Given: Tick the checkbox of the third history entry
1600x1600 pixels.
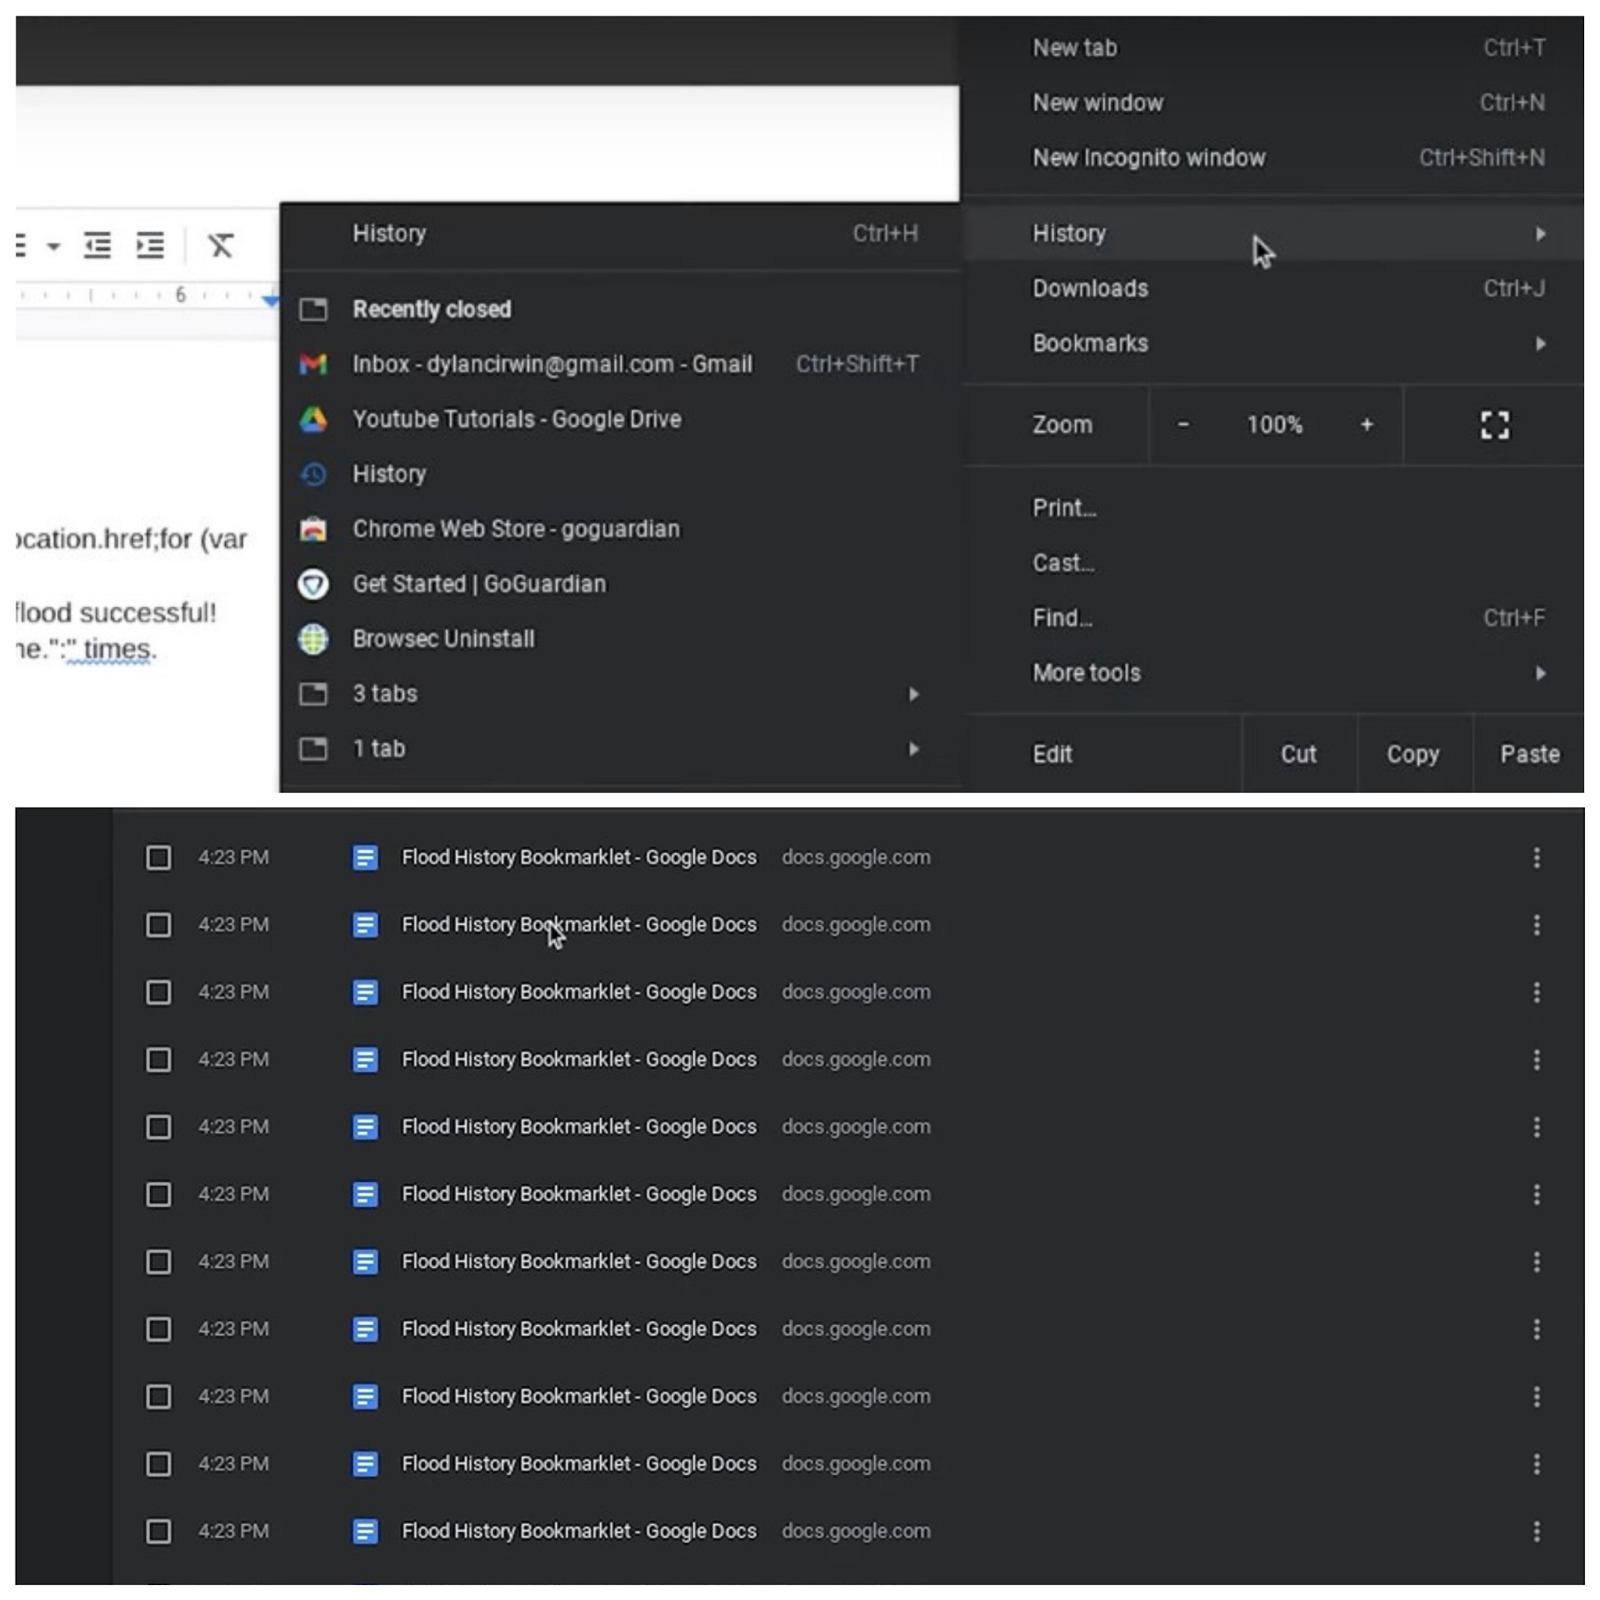Looking at the screenshot, I should point(158,992).
